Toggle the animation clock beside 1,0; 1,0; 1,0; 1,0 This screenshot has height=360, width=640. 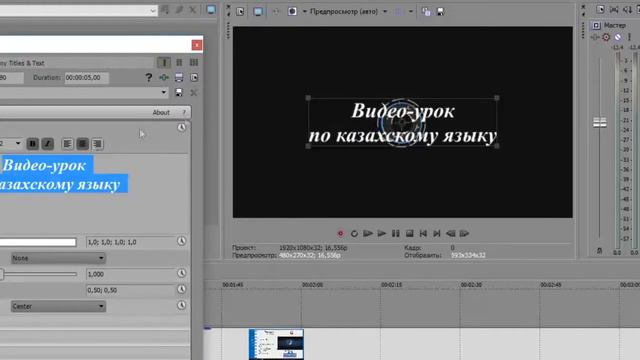[x=182, y=241]
